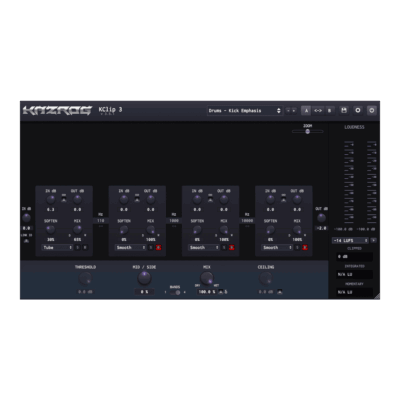Solo band 1 with the S button
This screenshot has width=400, height=400.
click(78, 247)
